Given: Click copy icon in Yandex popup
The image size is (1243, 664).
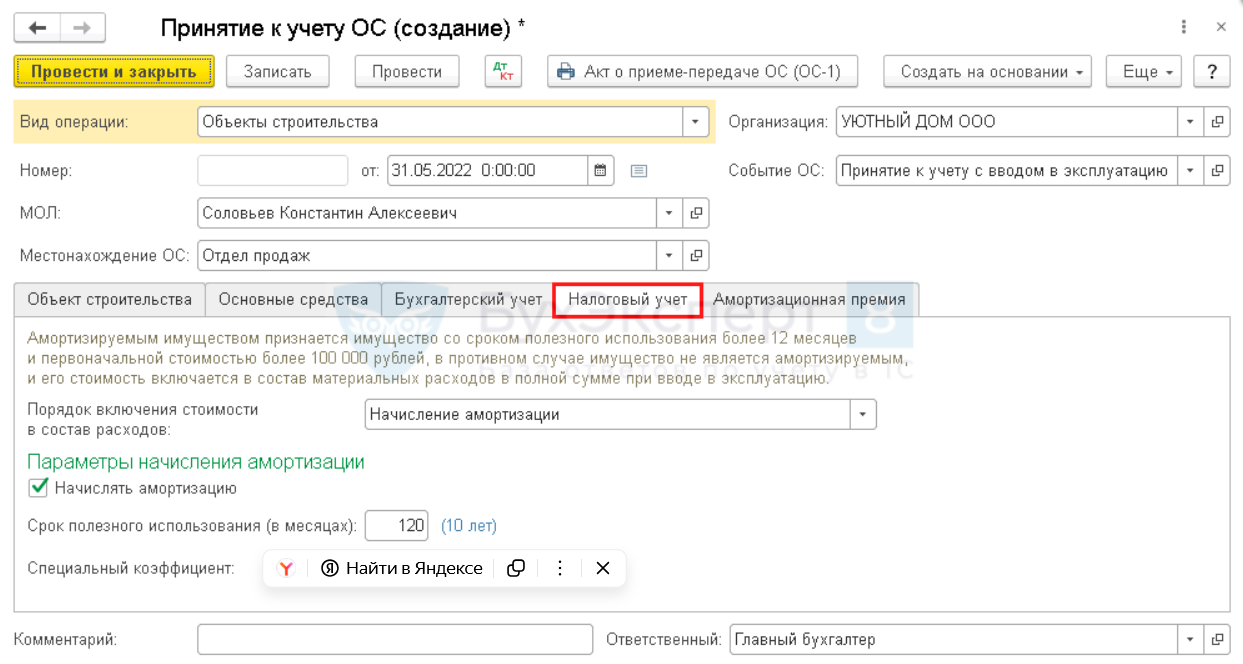Looking at the screenshot, I should (x=516, y=568).
